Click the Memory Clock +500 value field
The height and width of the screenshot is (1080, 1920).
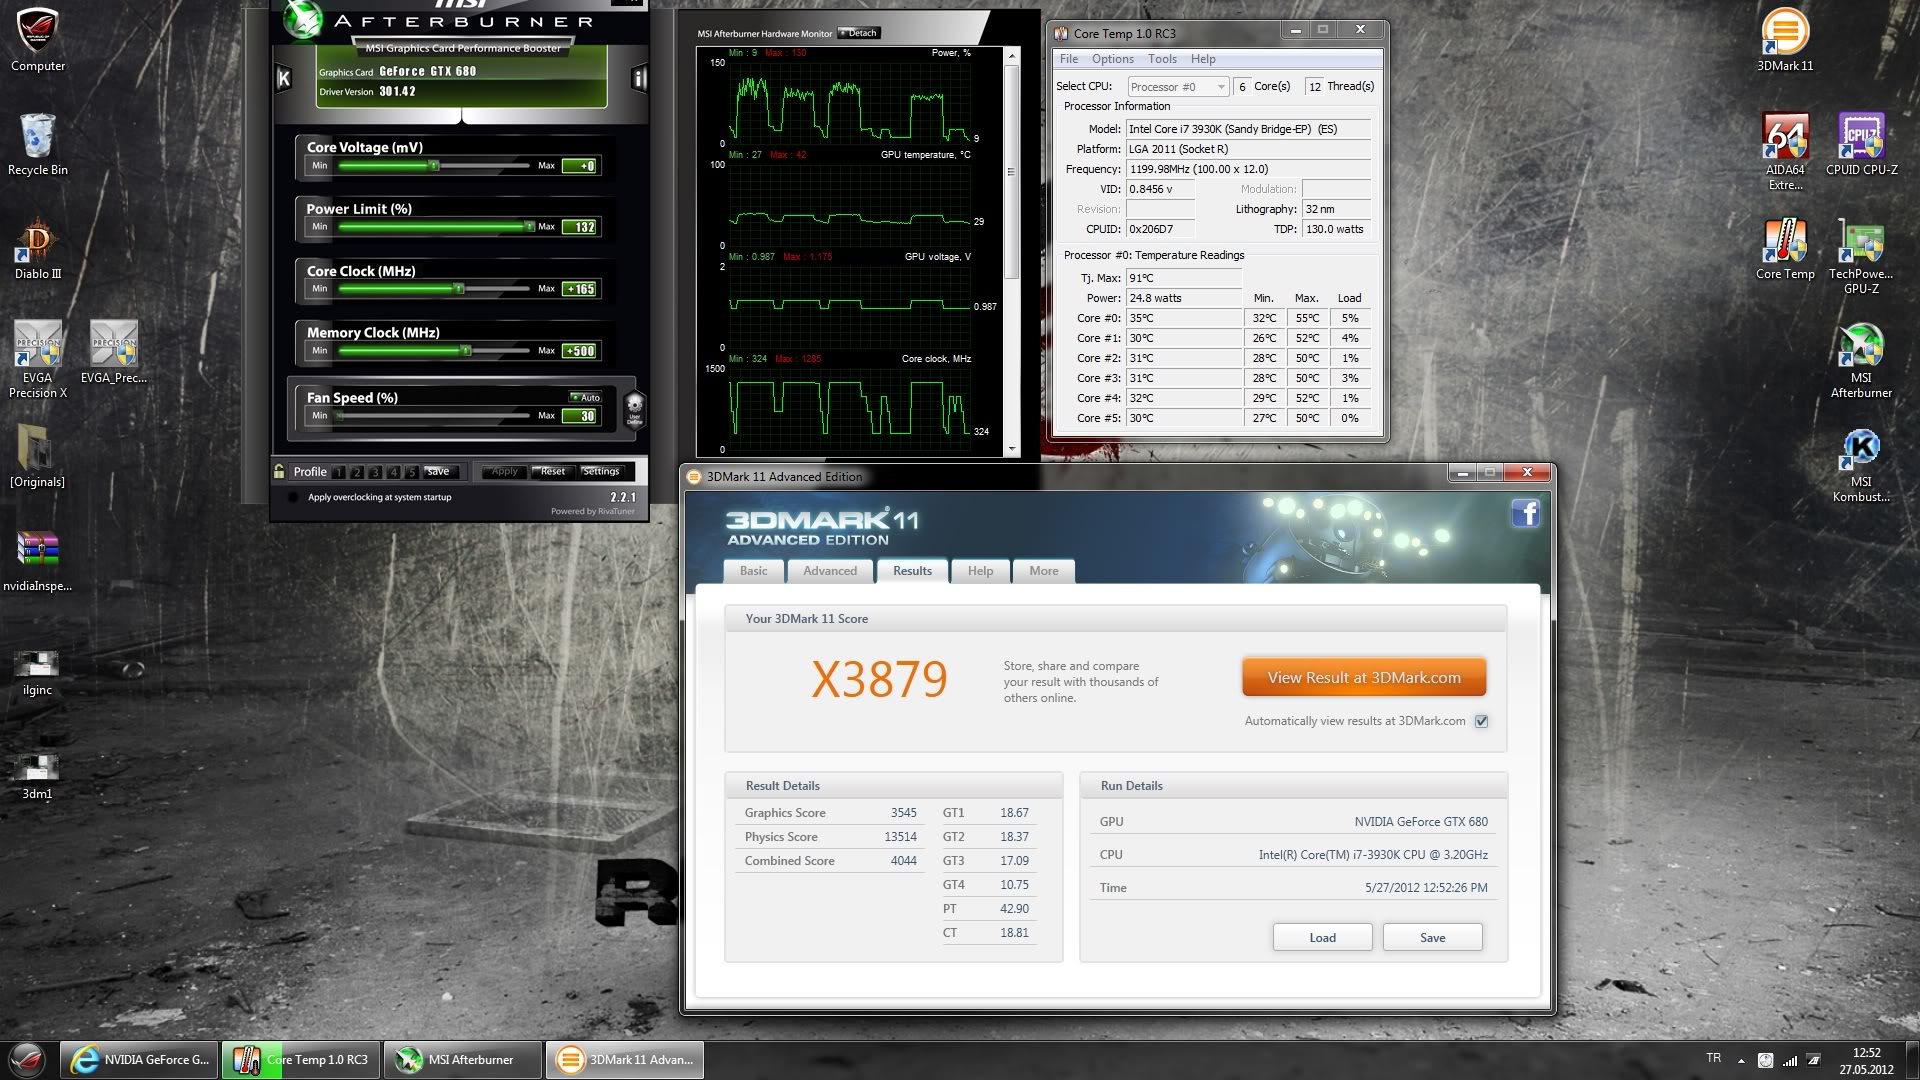click(580, 351)
